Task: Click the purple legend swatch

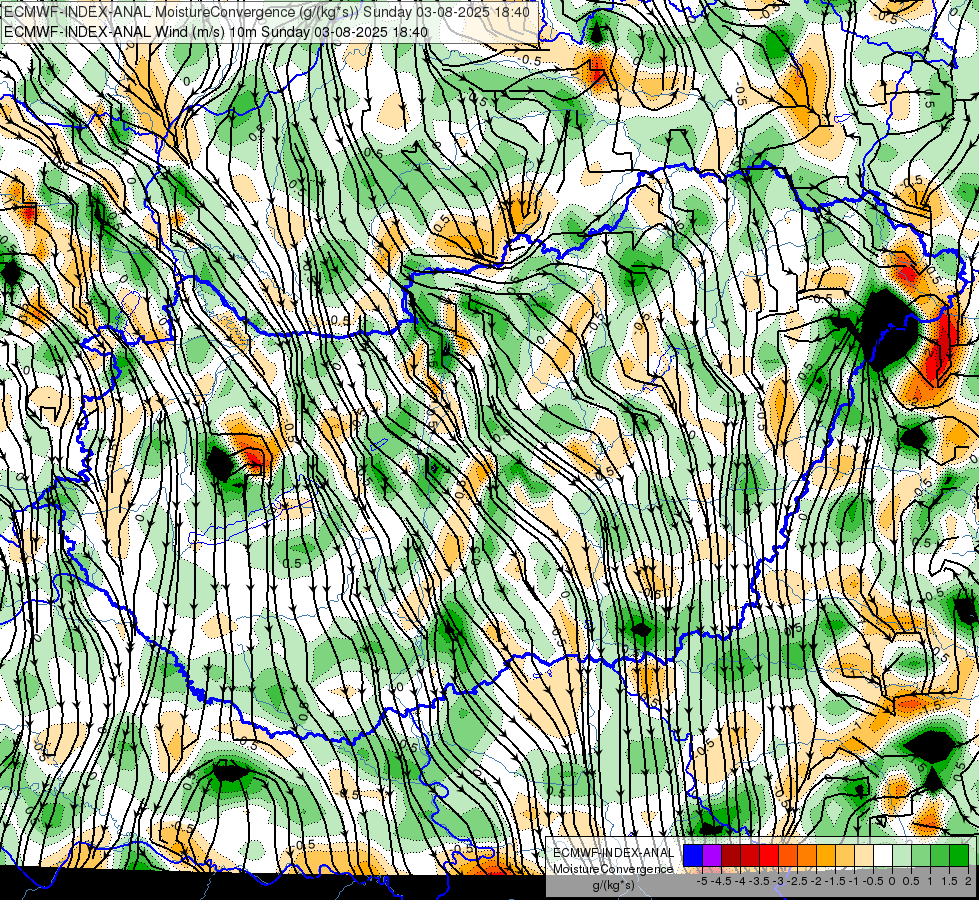Action: tap(712, 855)
